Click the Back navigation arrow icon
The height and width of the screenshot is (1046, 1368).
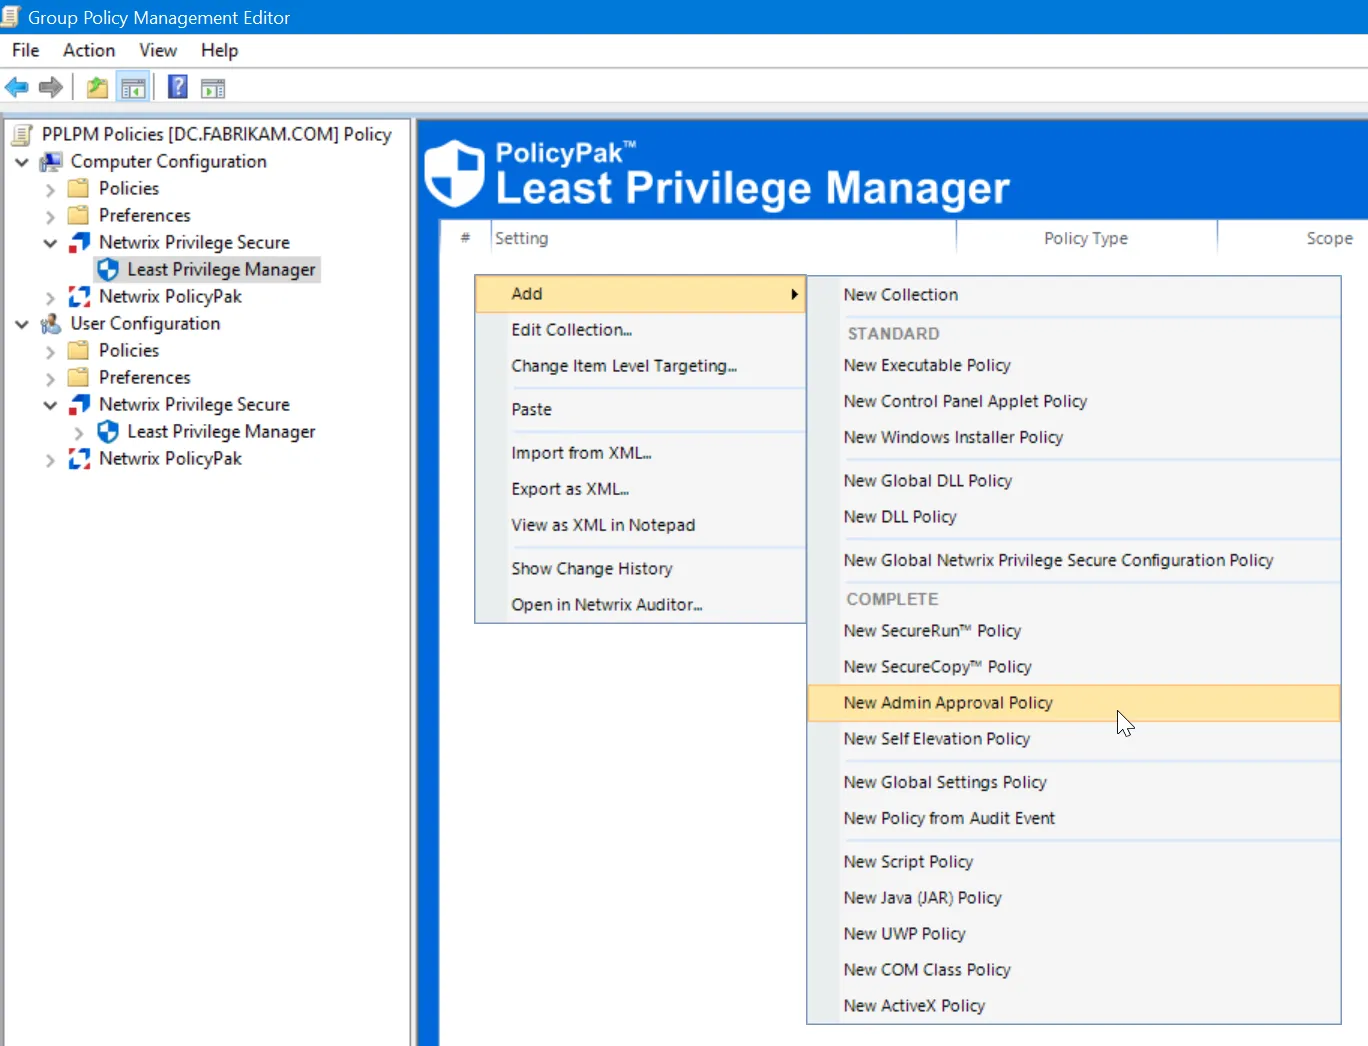tap(16, 87)
